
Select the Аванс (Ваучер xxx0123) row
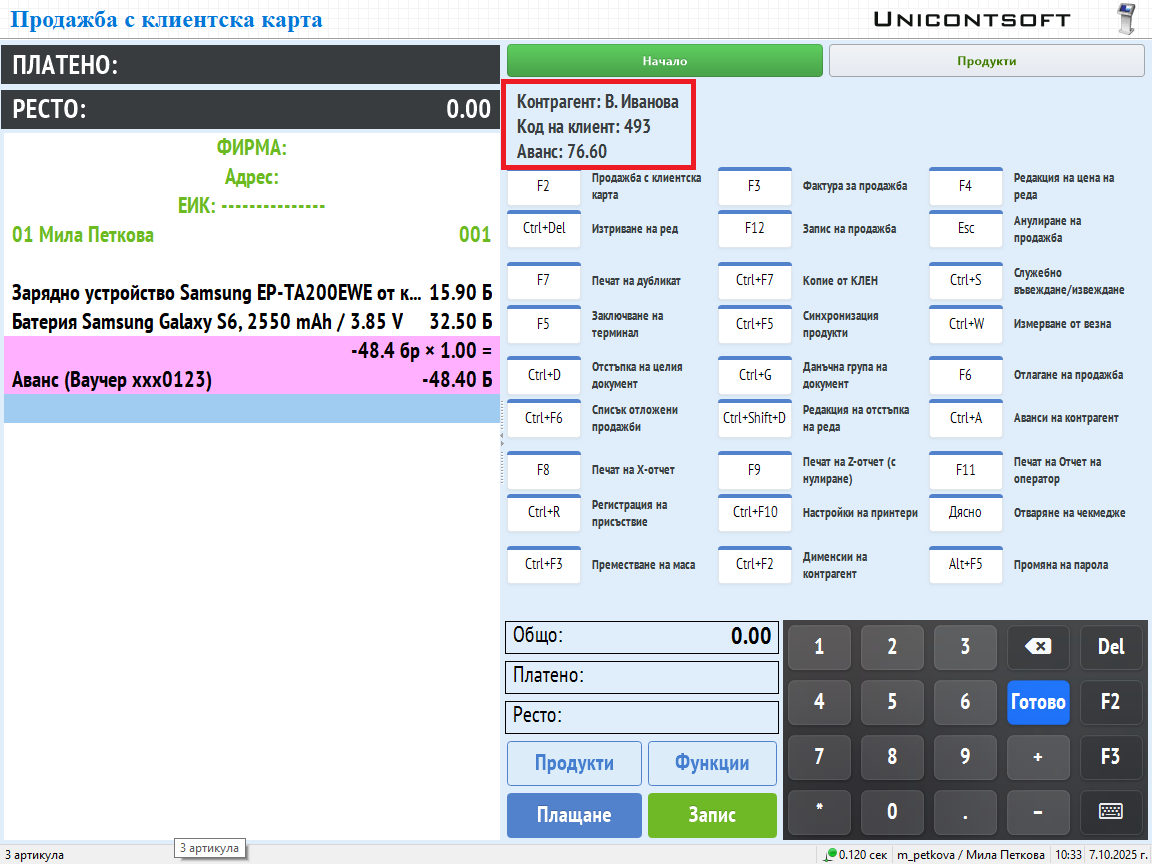(251, 381)
